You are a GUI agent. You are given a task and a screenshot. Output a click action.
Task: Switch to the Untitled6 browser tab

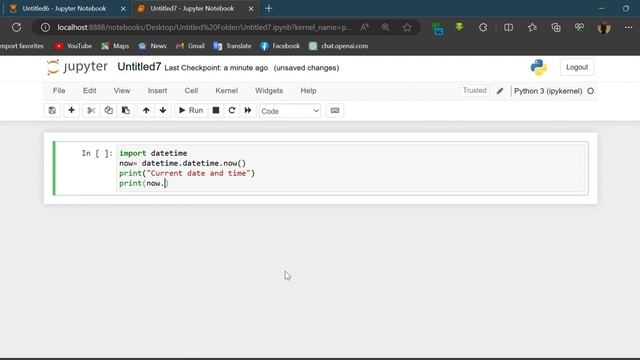[x=63, y=9]
